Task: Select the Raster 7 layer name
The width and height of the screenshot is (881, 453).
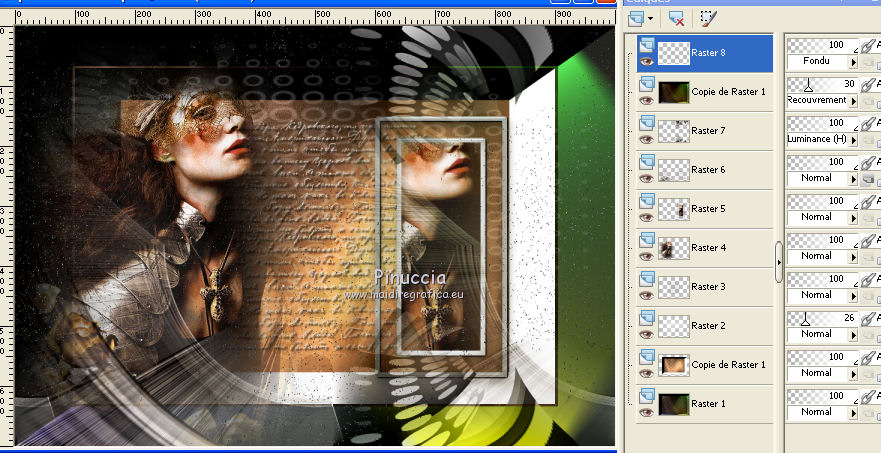Action: 708,130
